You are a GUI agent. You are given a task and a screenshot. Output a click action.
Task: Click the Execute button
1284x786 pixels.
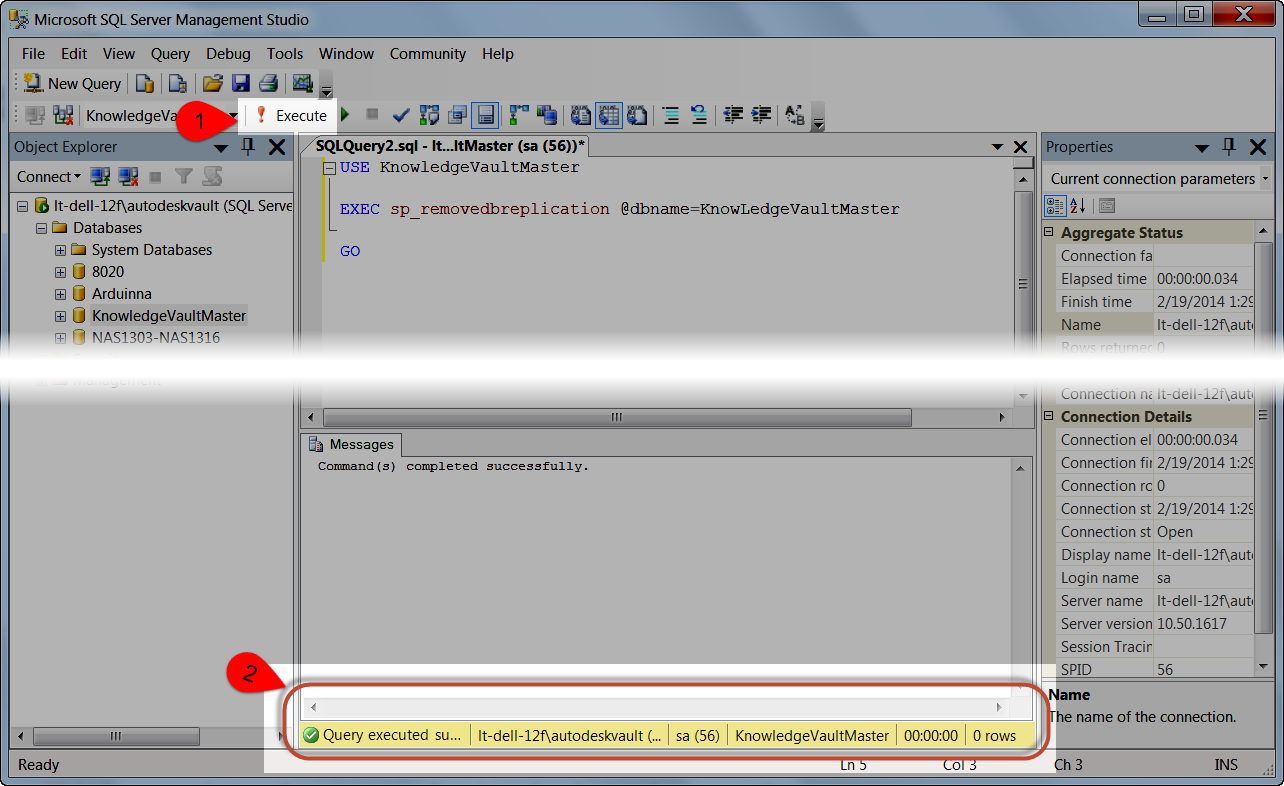pyautogui.click(x=291, y=116)
